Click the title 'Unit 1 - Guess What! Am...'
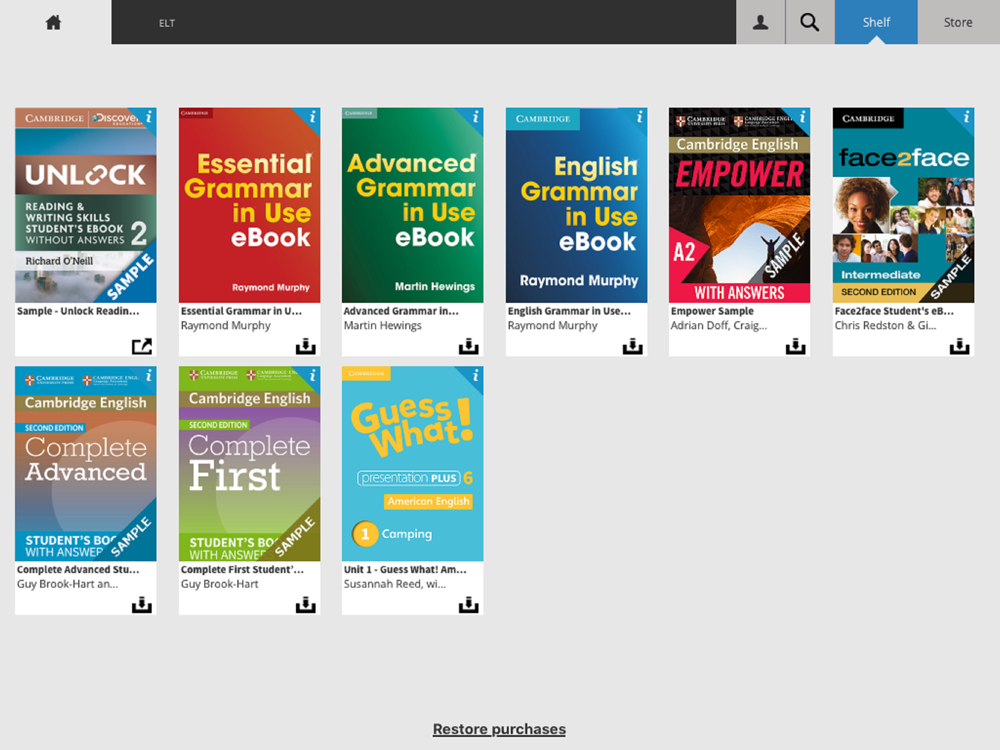The image size is (1000, 750). [x=405, y=570]
